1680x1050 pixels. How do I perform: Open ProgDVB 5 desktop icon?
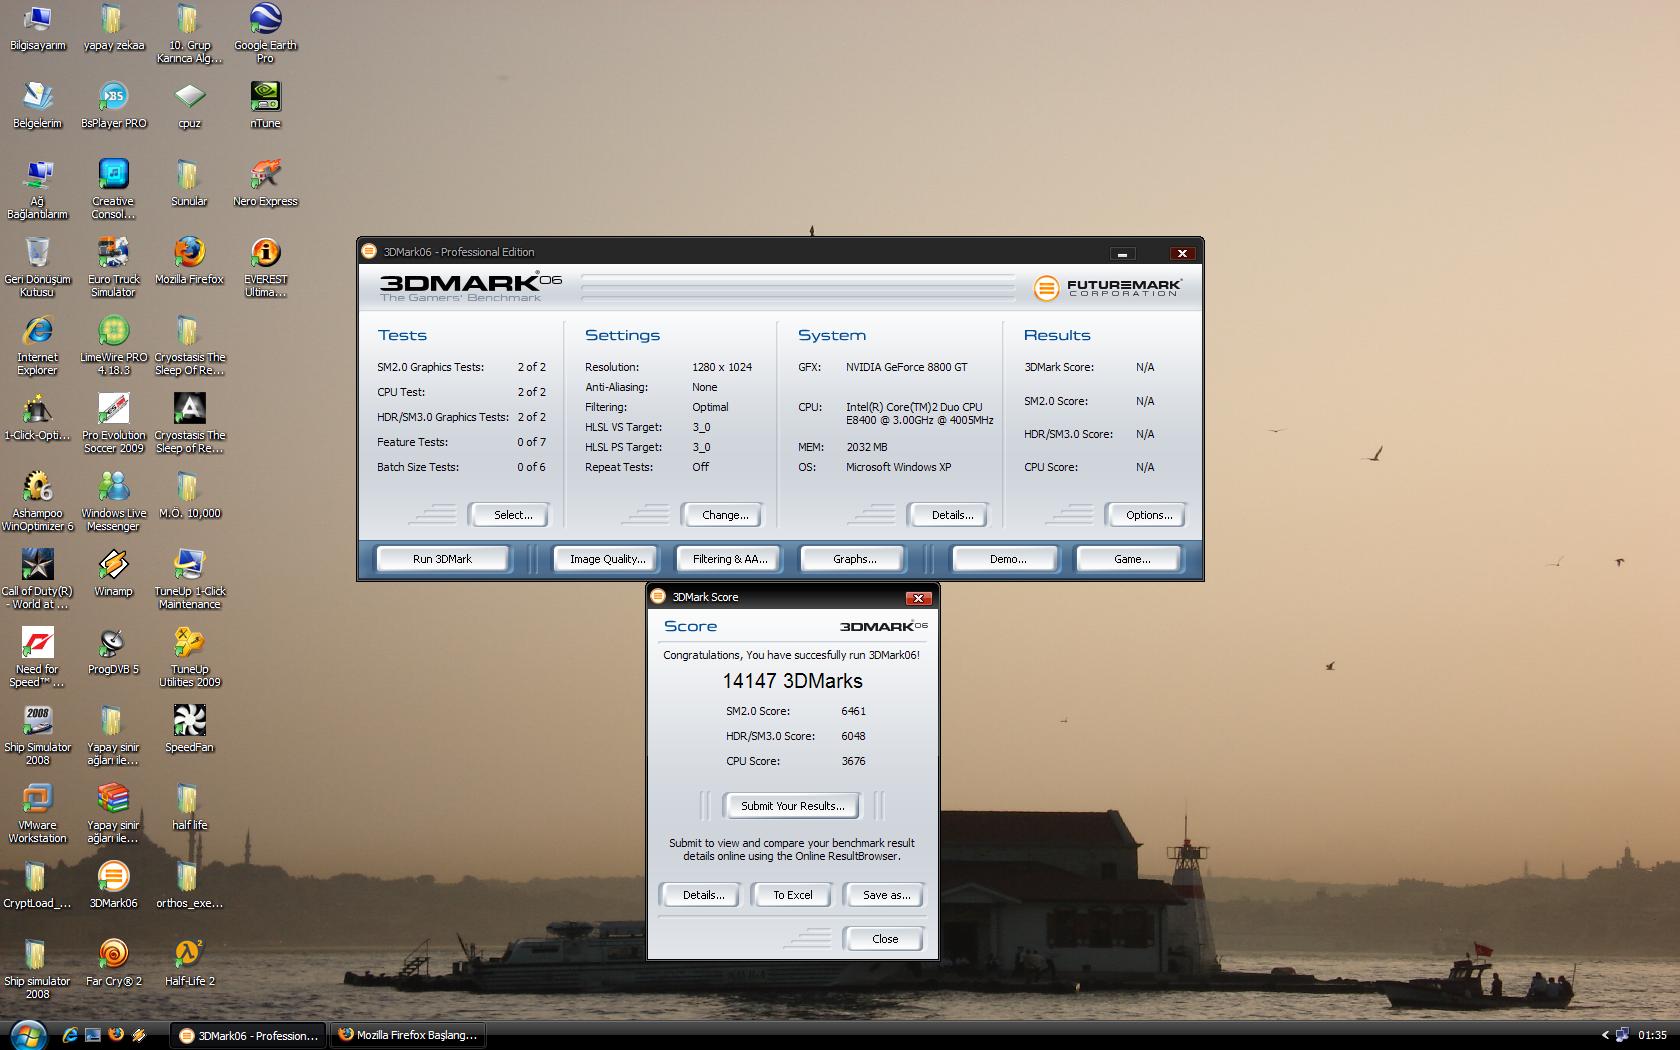113,651
